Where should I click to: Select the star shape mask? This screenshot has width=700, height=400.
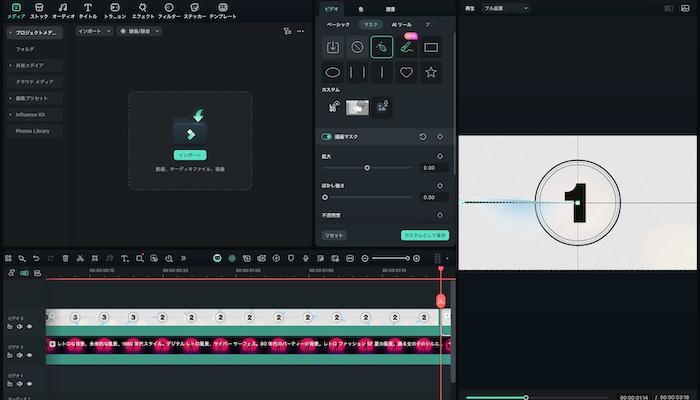point(431,72)
